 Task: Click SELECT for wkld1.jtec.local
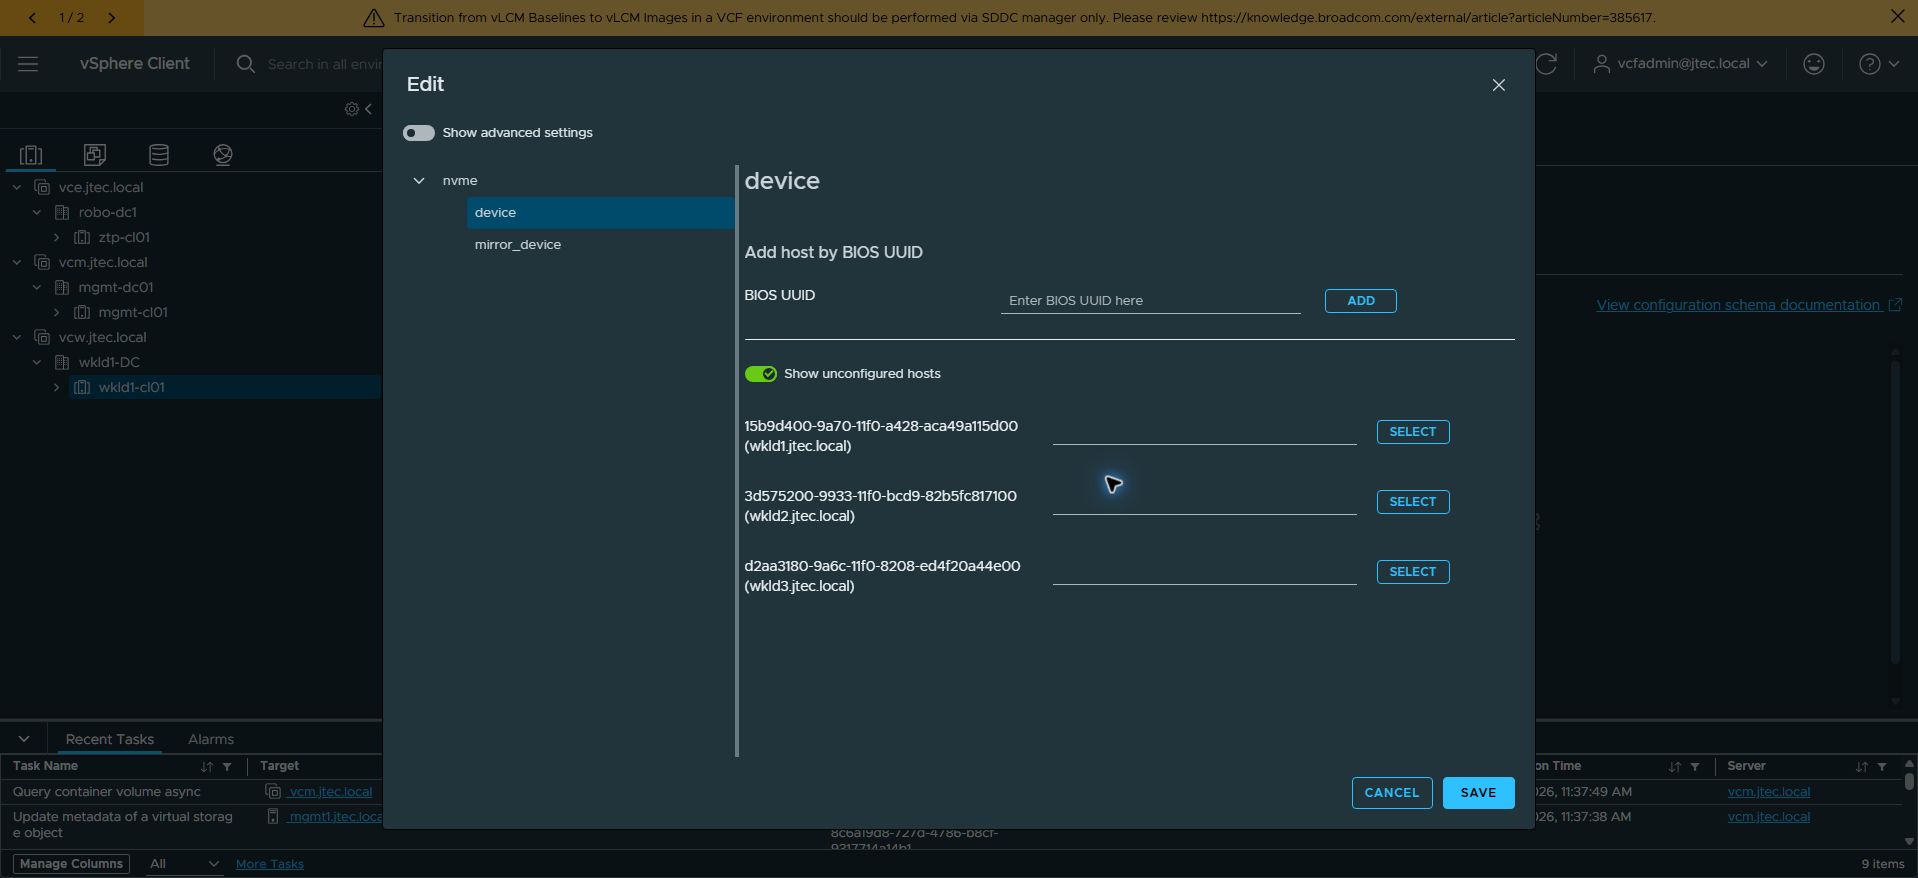click(x=1412, y=432)
